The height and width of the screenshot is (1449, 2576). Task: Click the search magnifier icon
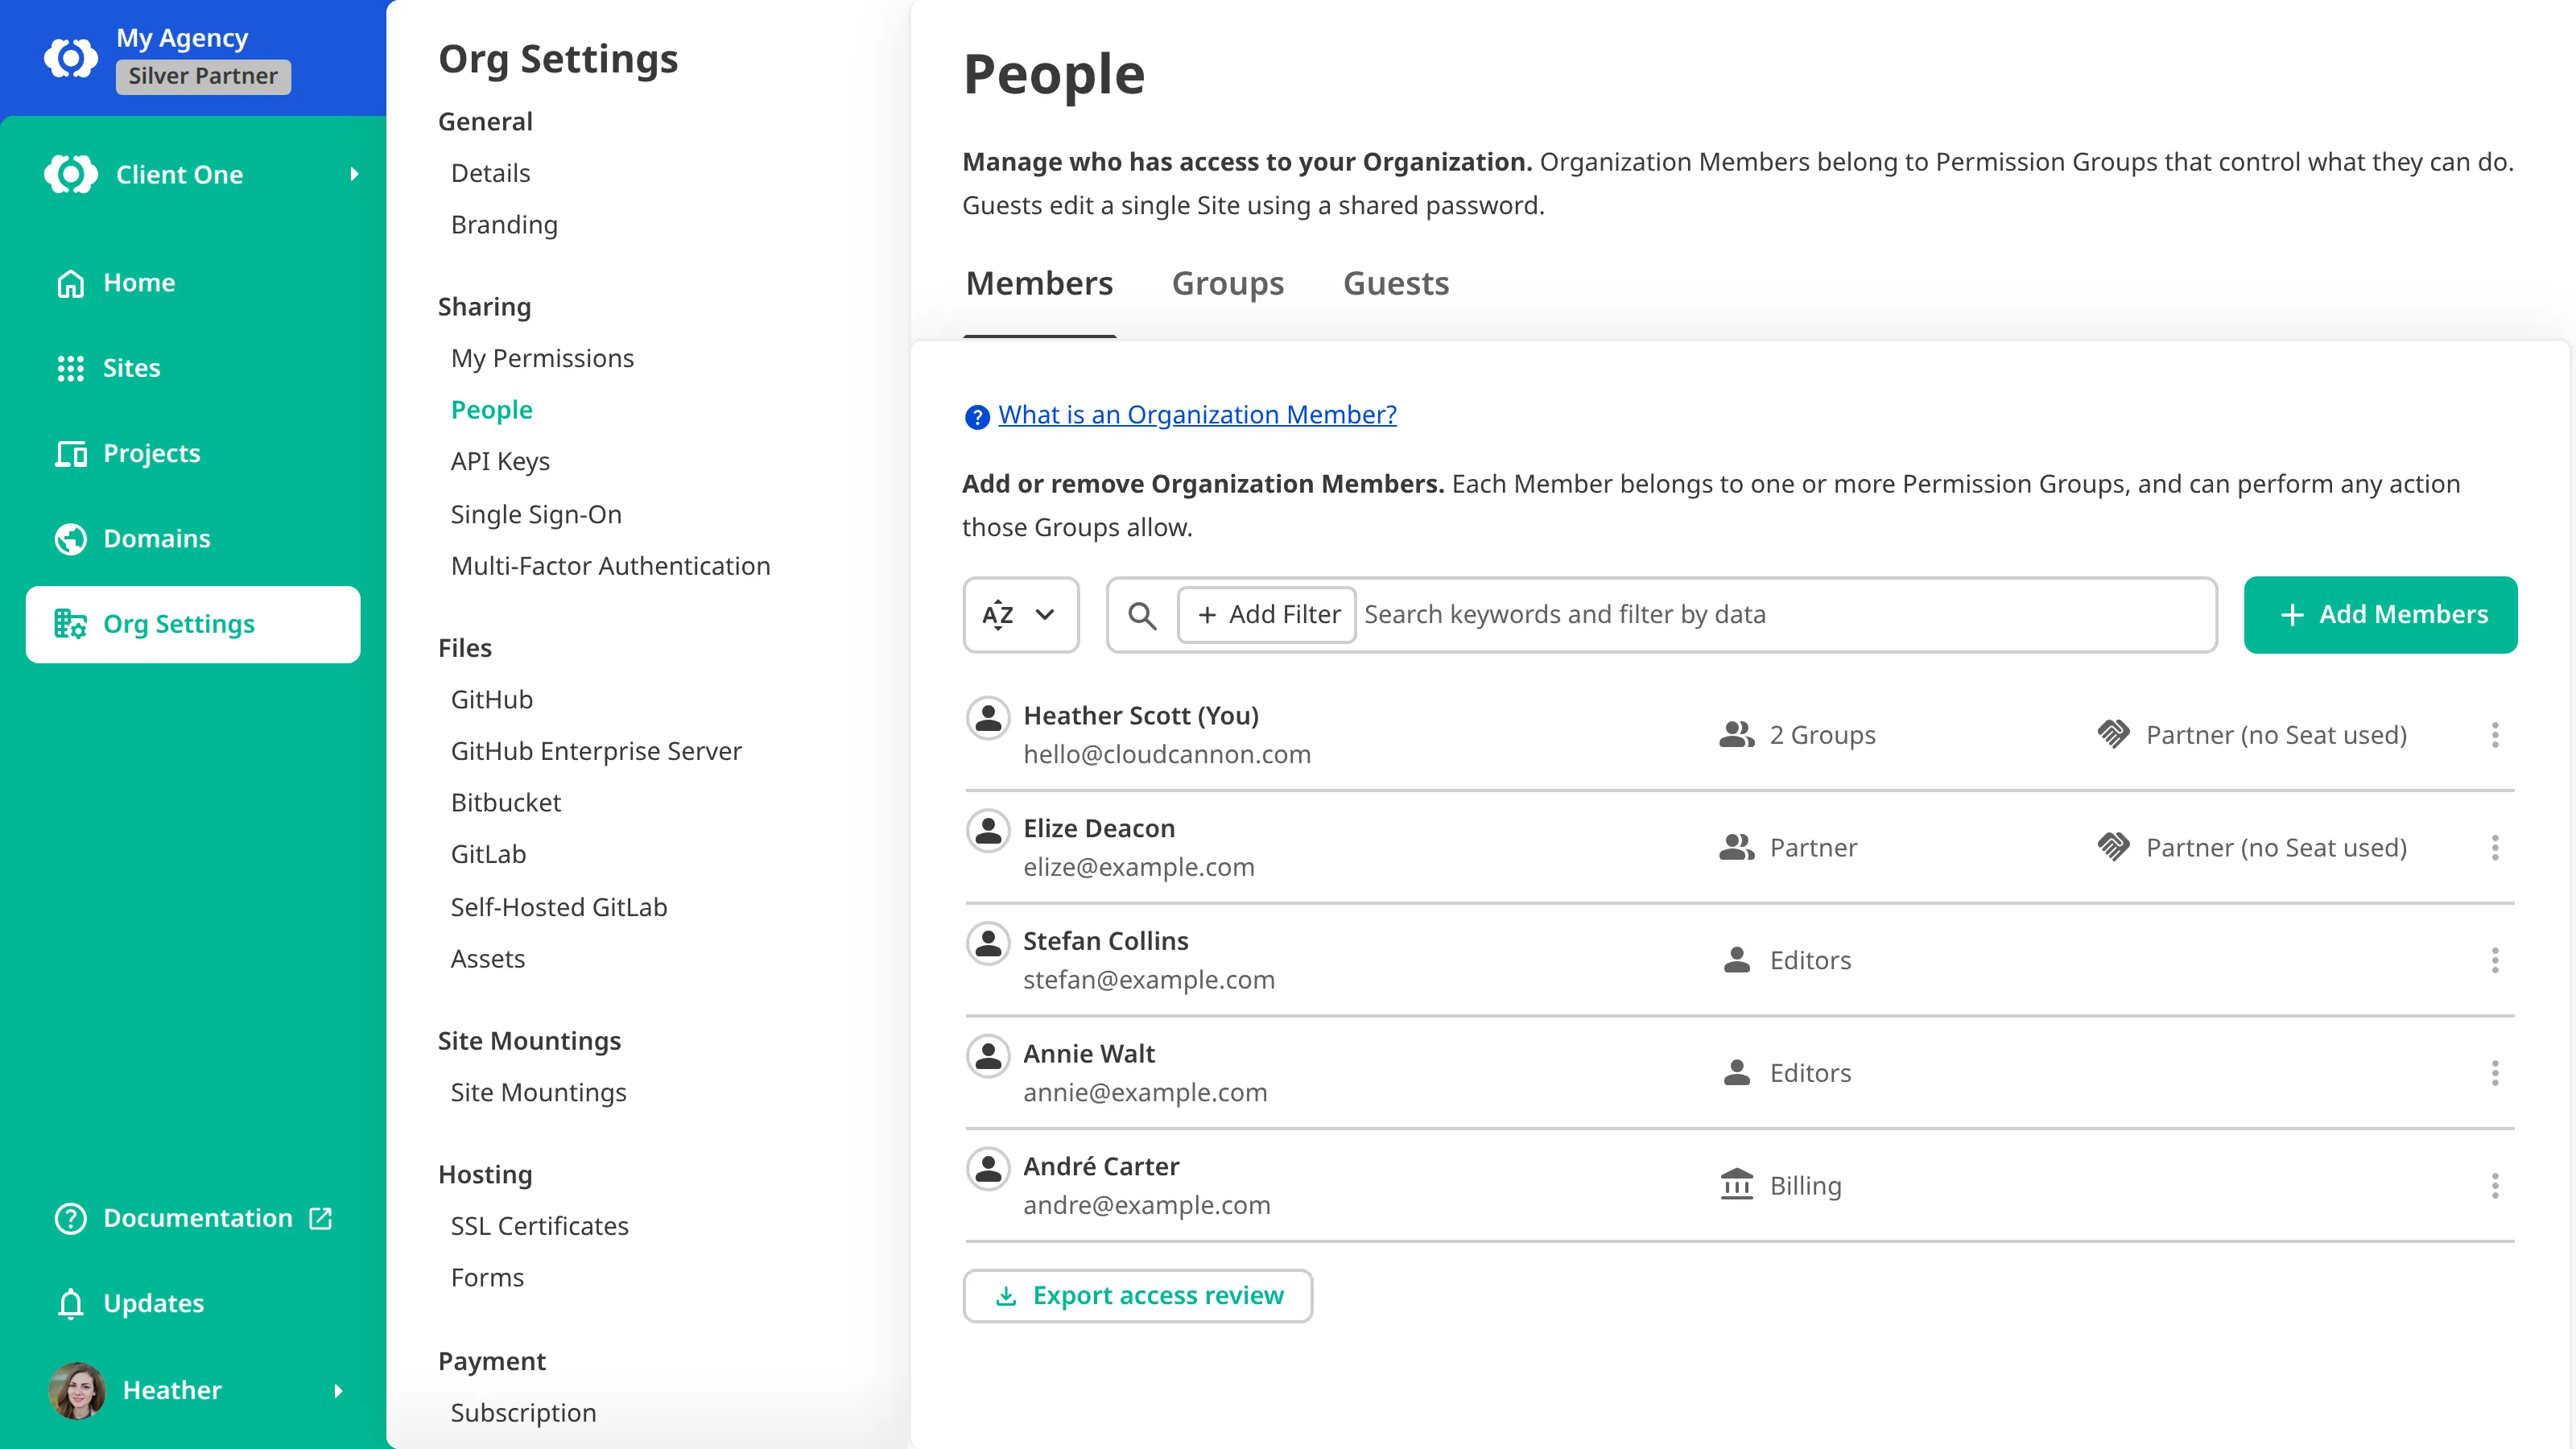coord(1142,615)
